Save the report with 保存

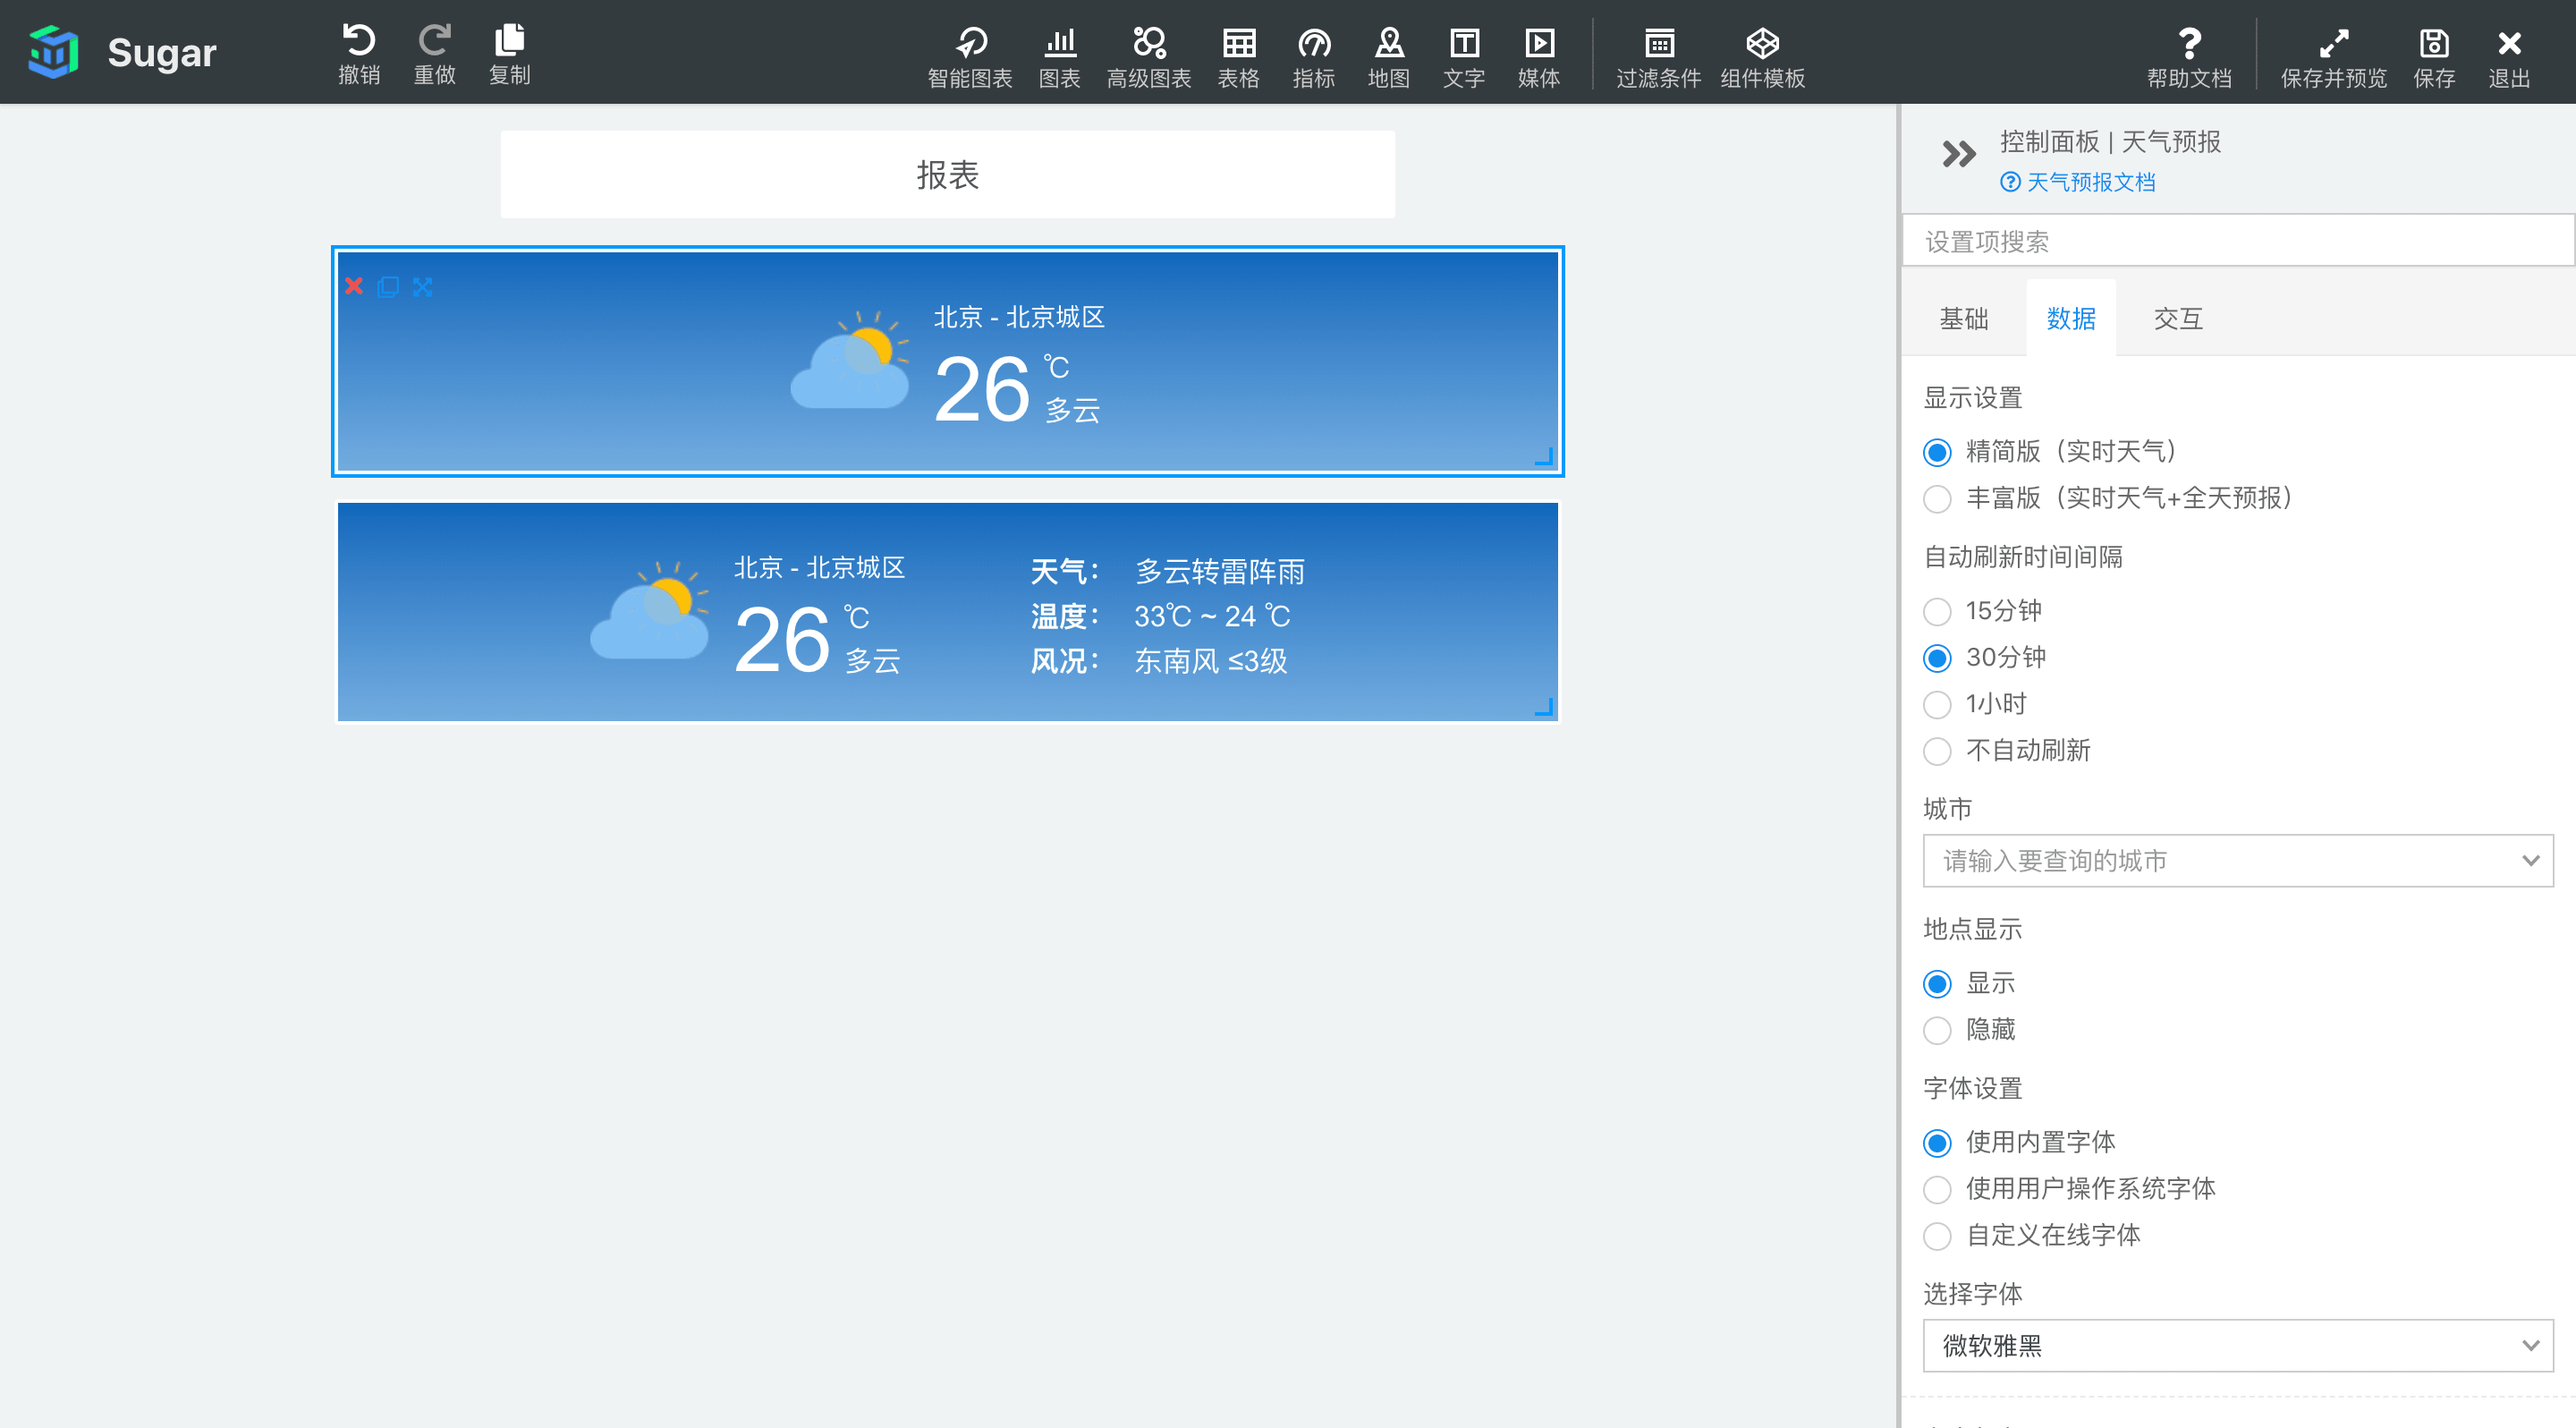(x=2434, y=57)
